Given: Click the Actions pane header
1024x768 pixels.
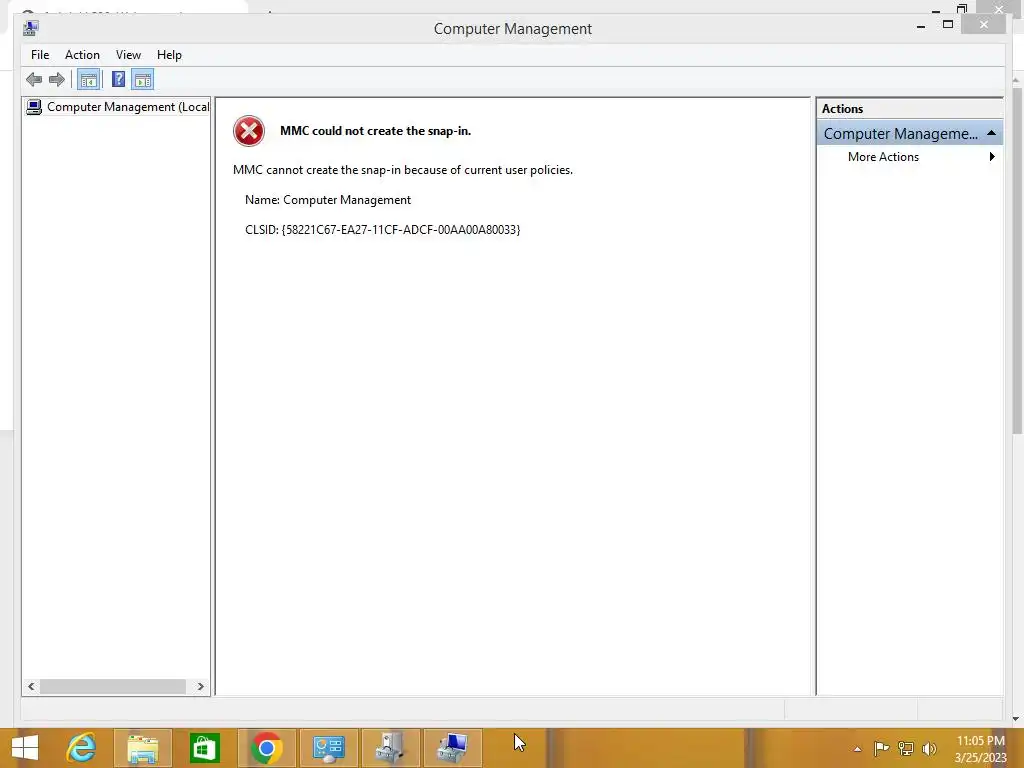Looking at the screenshot, I should 909,109.
